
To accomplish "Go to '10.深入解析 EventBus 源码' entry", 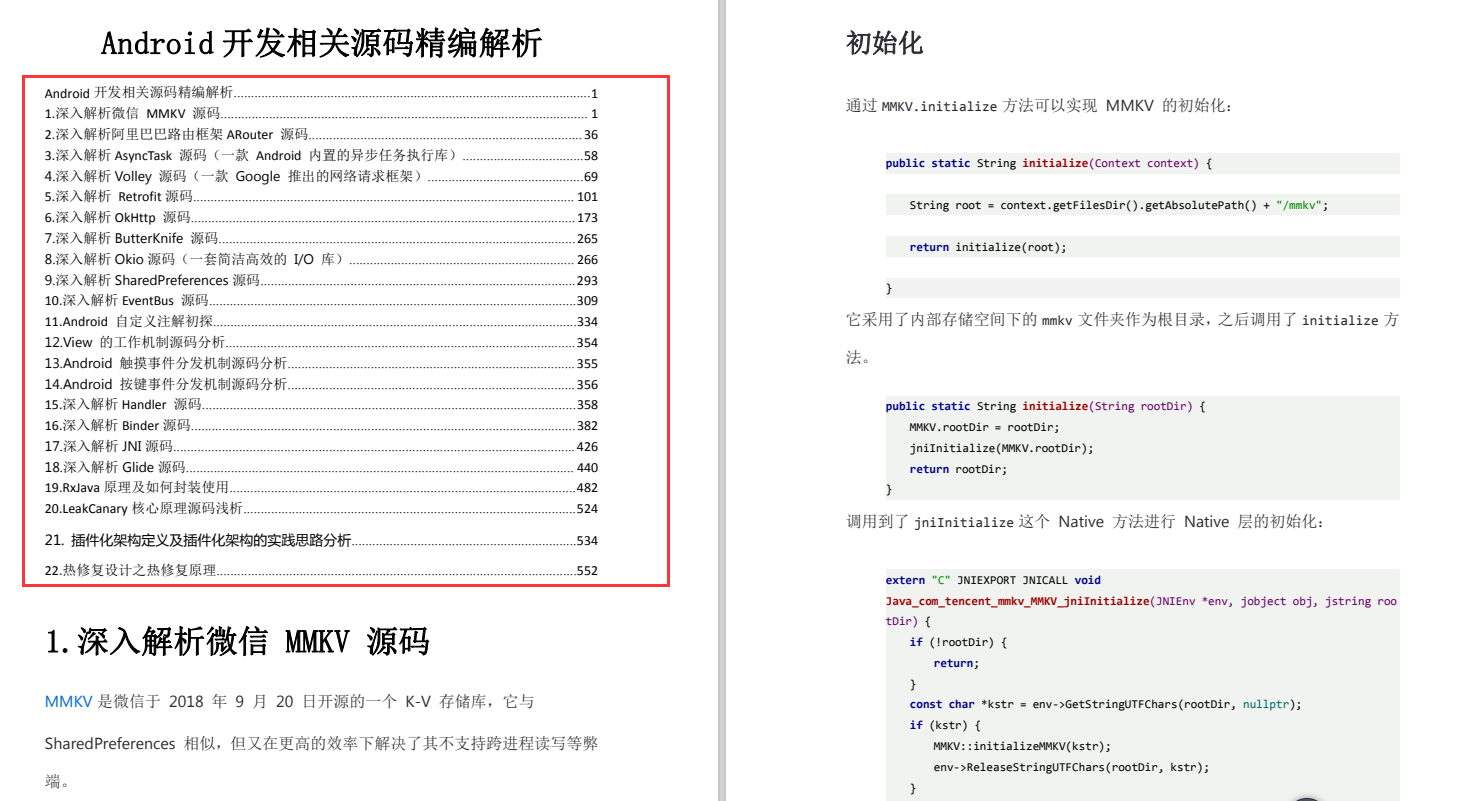I will [x=321, y=301].
